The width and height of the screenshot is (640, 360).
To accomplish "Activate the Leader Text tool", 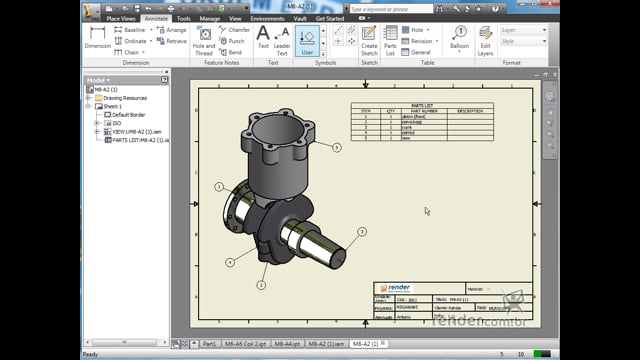I will click(x=282, y=41).
